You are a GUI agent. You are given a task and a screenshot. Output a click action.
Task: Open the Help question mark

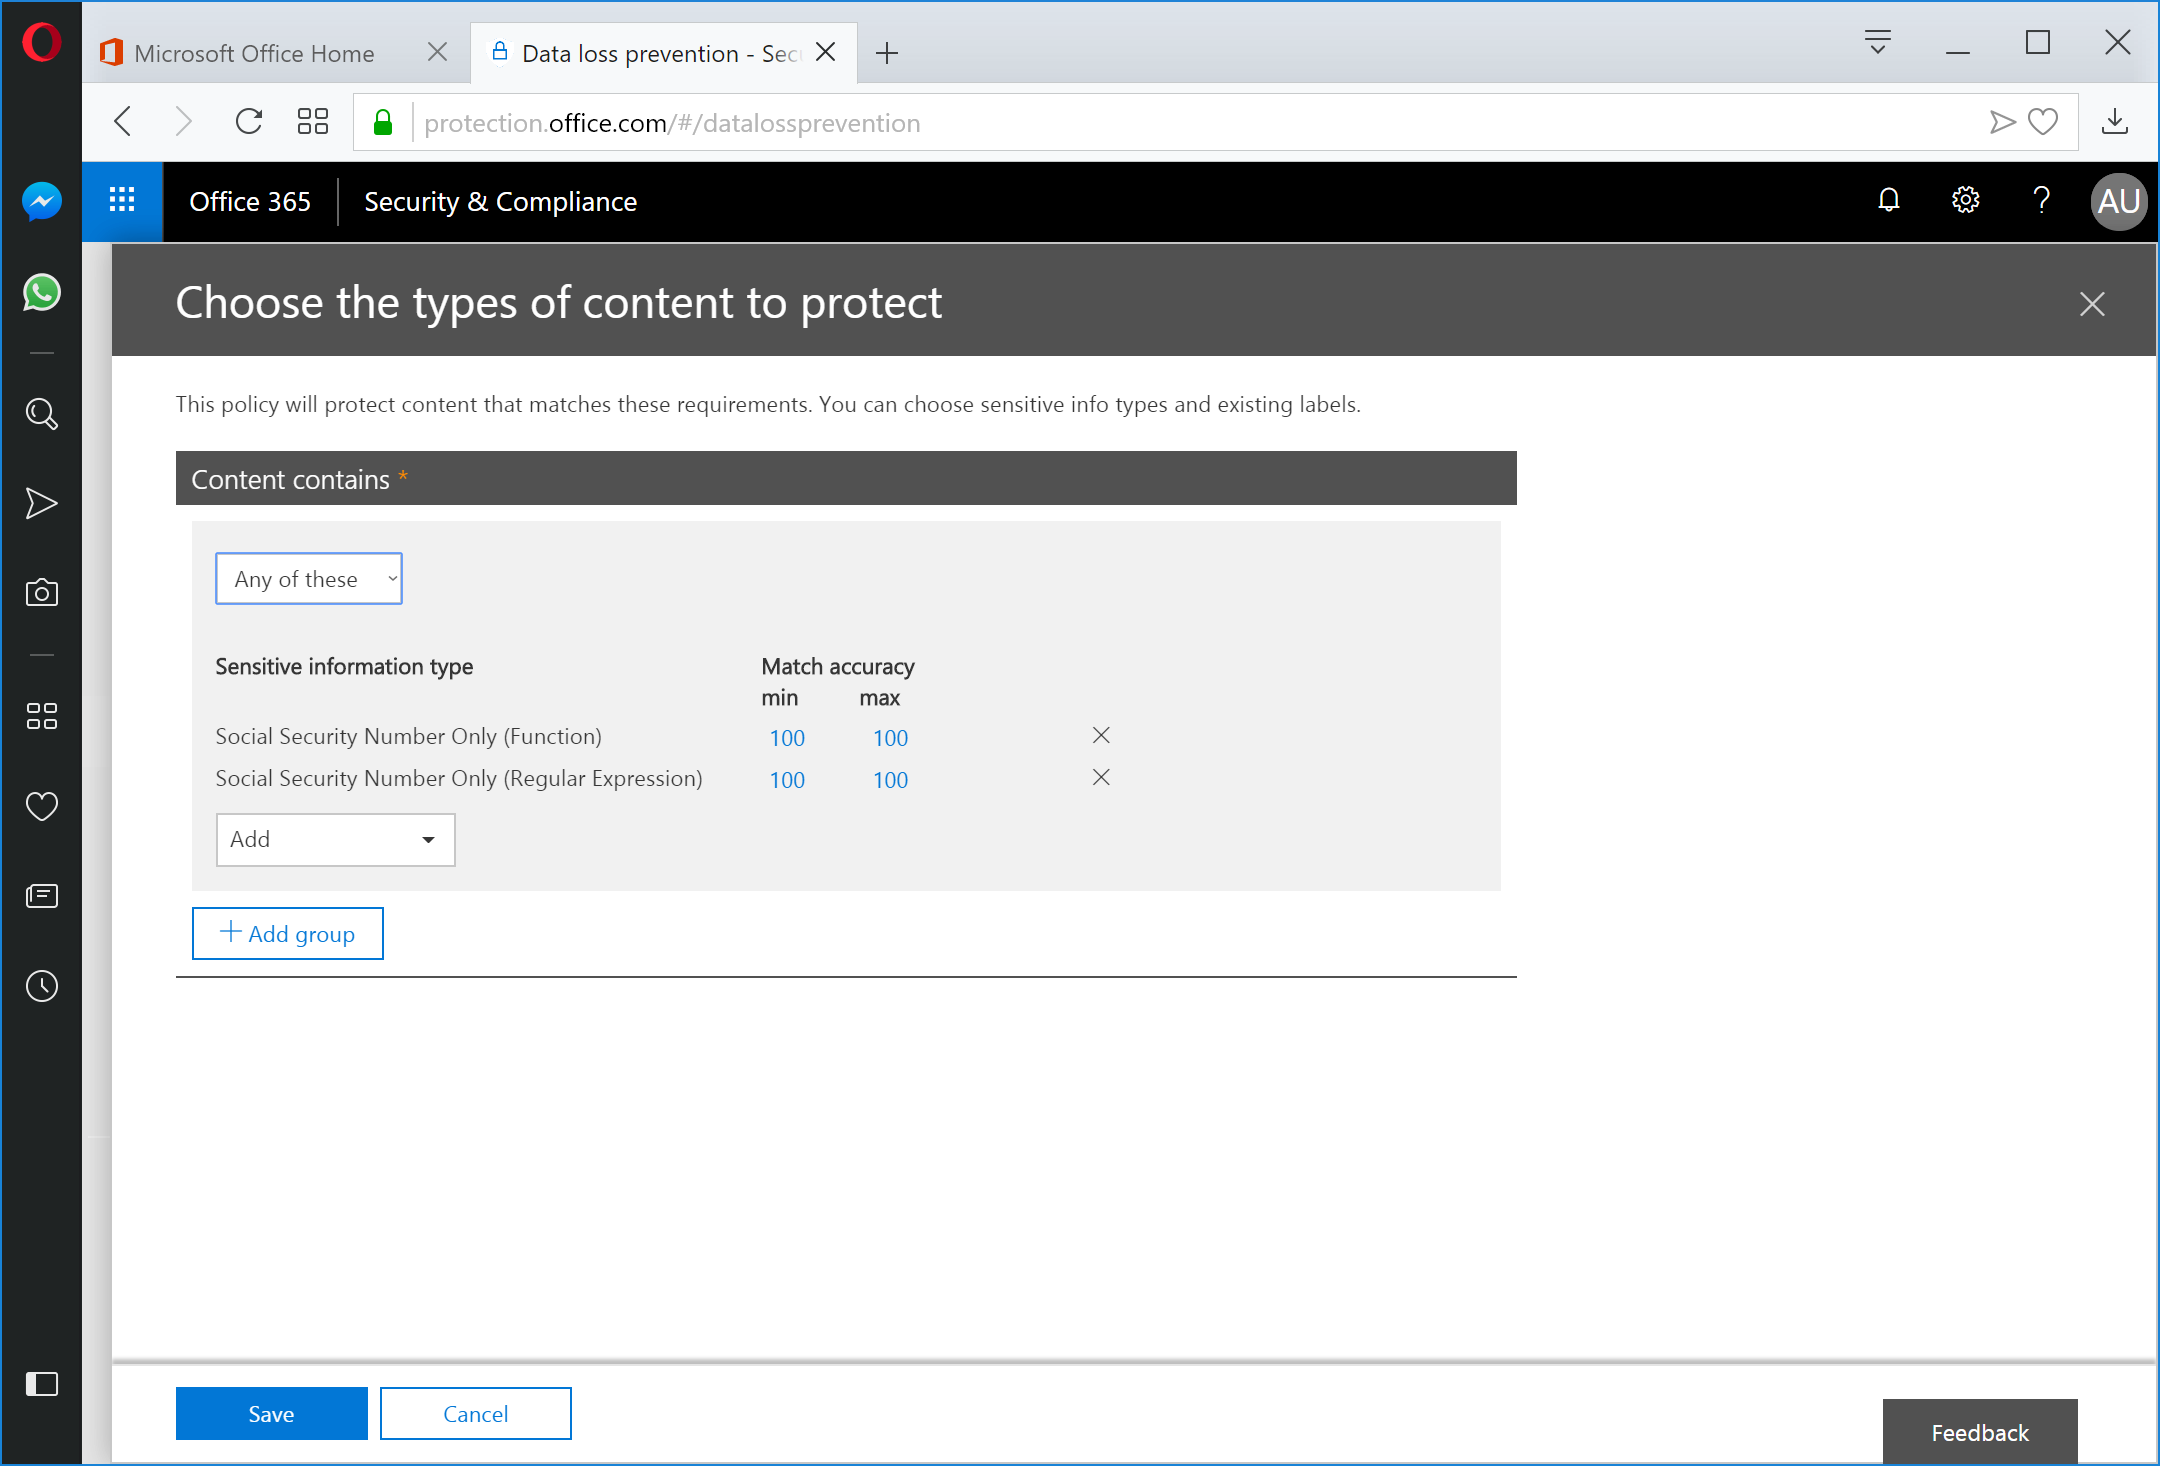pyautogui.click(x=2042, y=200)
